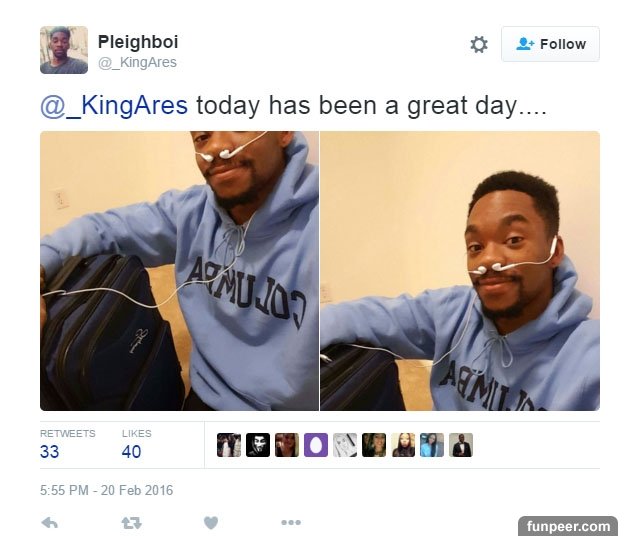Click the @_KingAres mention in tweet text
Screen dimensions: 638x536
[114, 105]
